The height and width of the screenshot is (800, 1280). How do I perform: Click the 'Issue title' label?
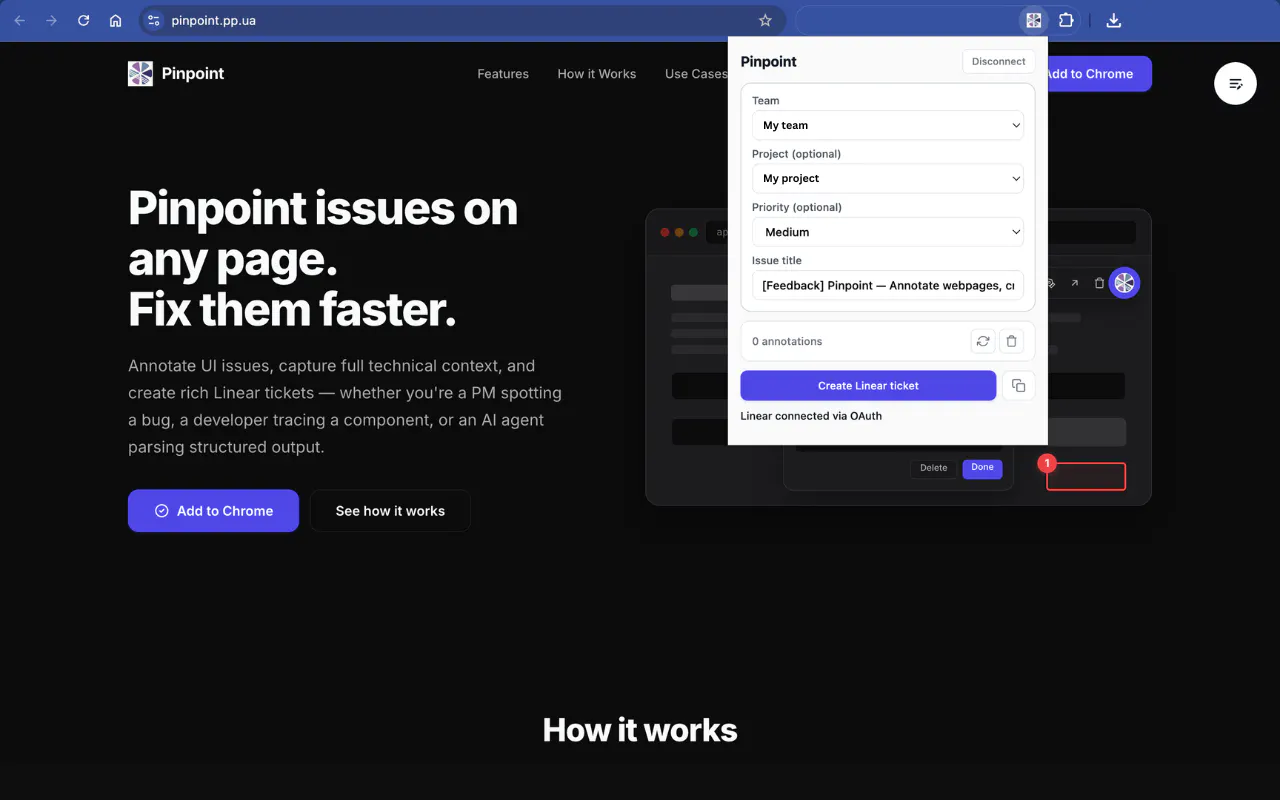click(x=777, y=261)
